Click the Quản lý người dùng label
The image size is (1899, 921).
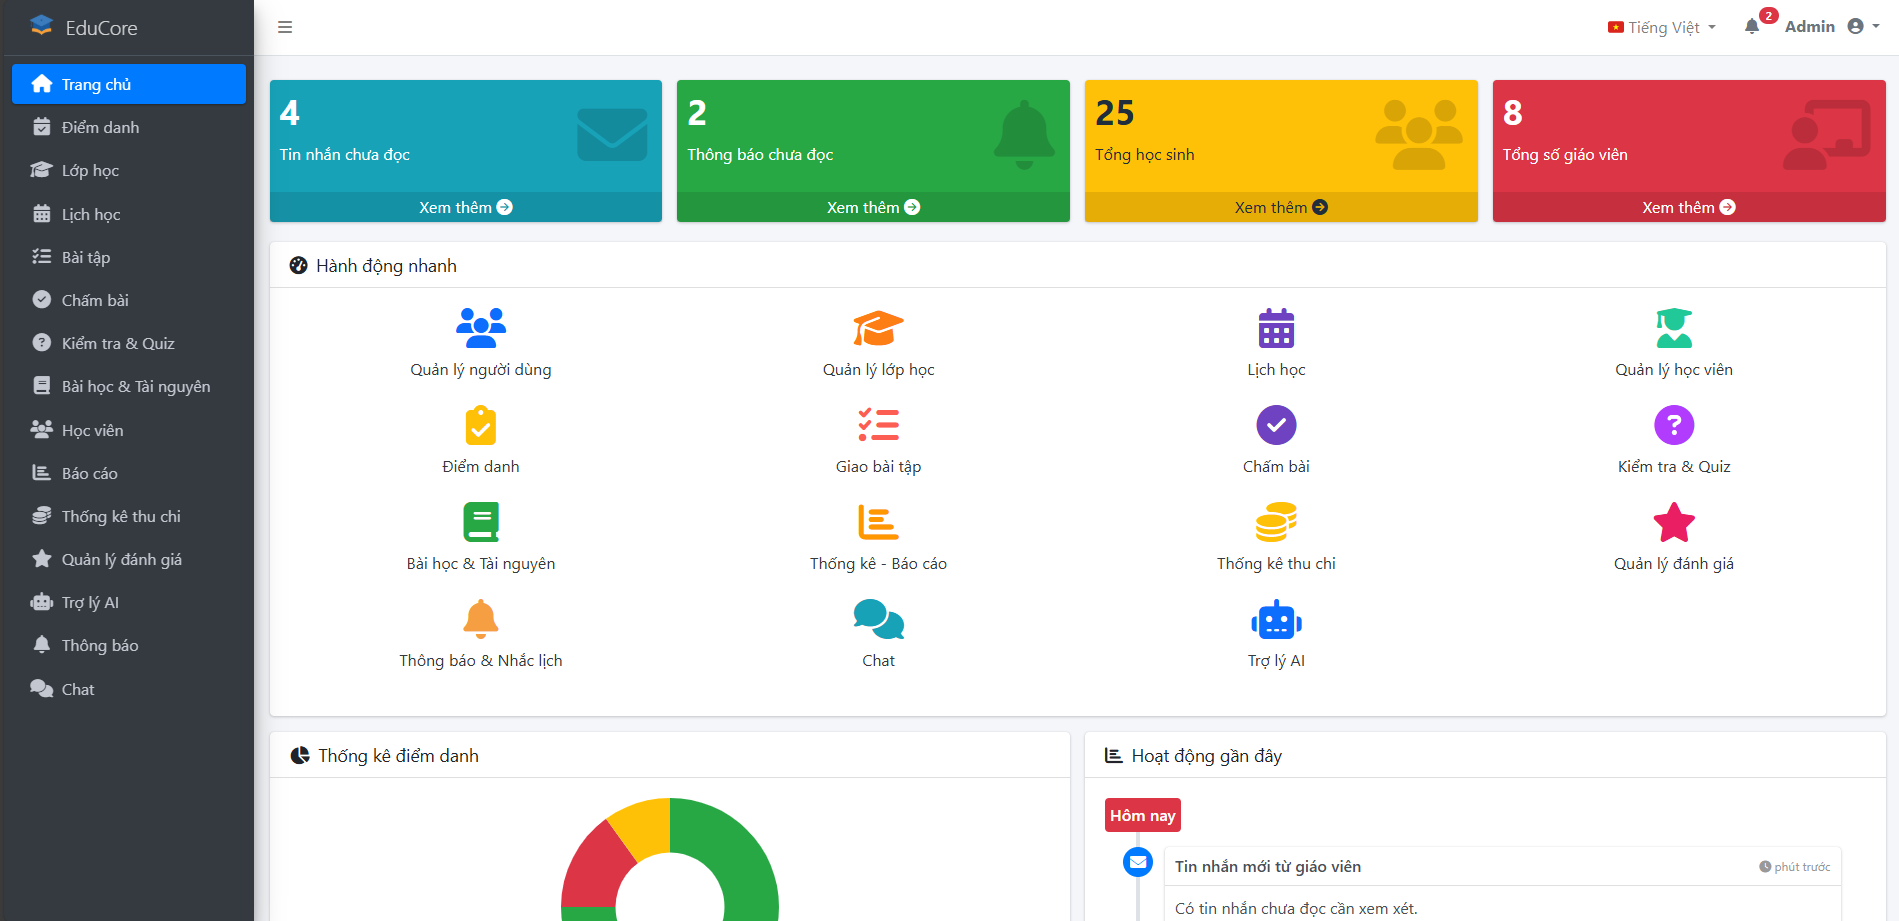pos(481,369)
